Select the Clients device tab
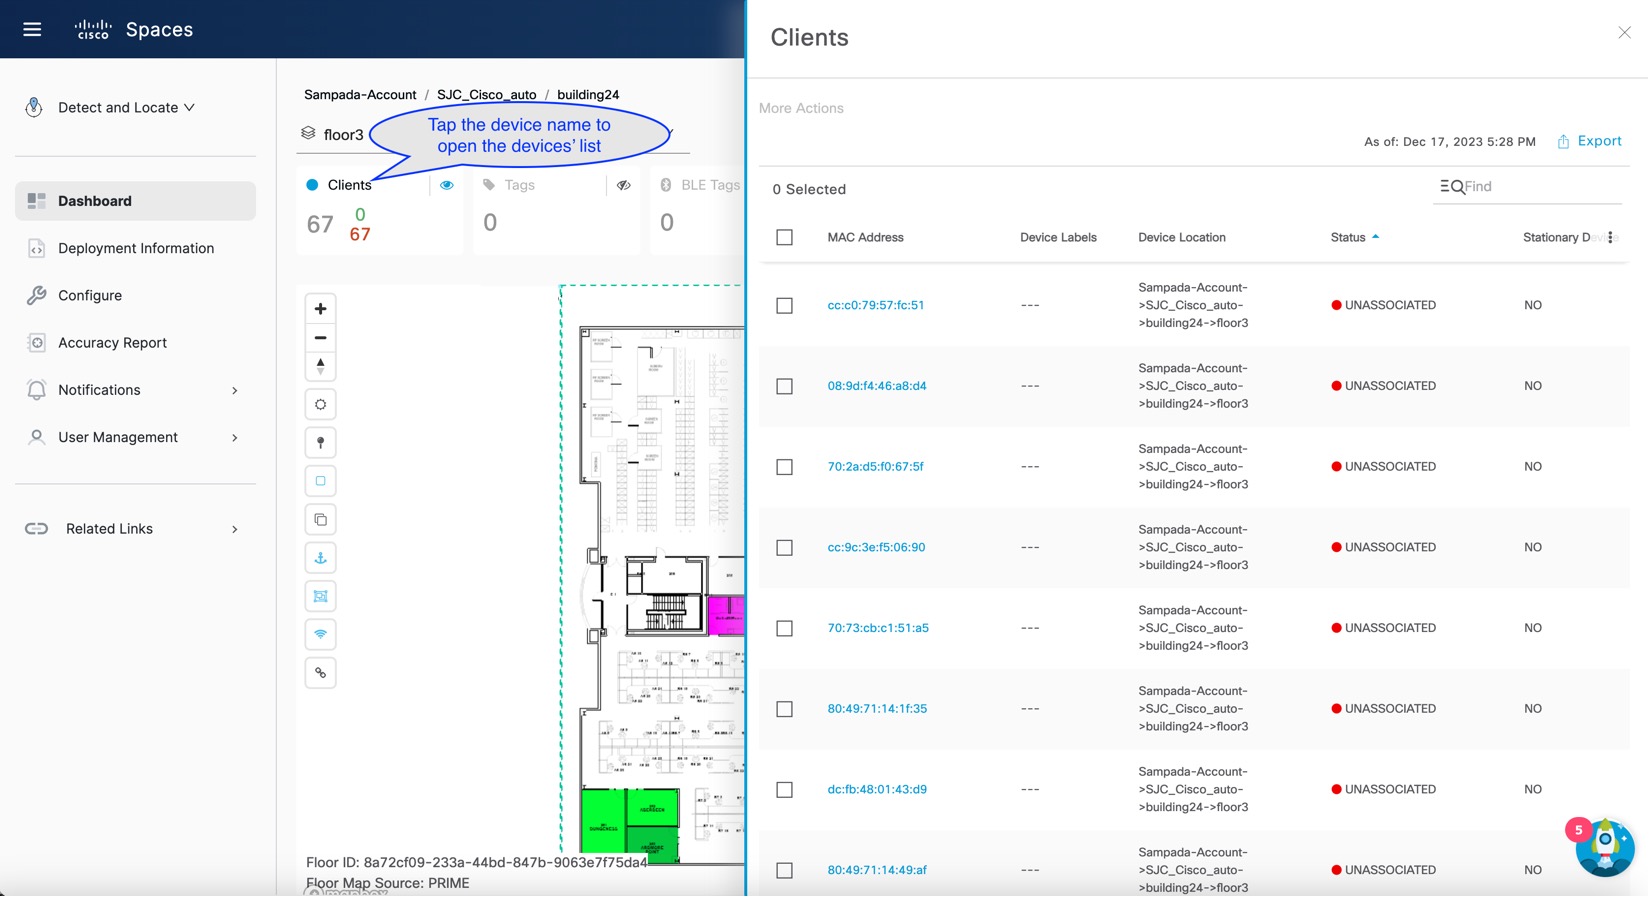The height and width of the screenshot is (901, 1650). [349, 185]
